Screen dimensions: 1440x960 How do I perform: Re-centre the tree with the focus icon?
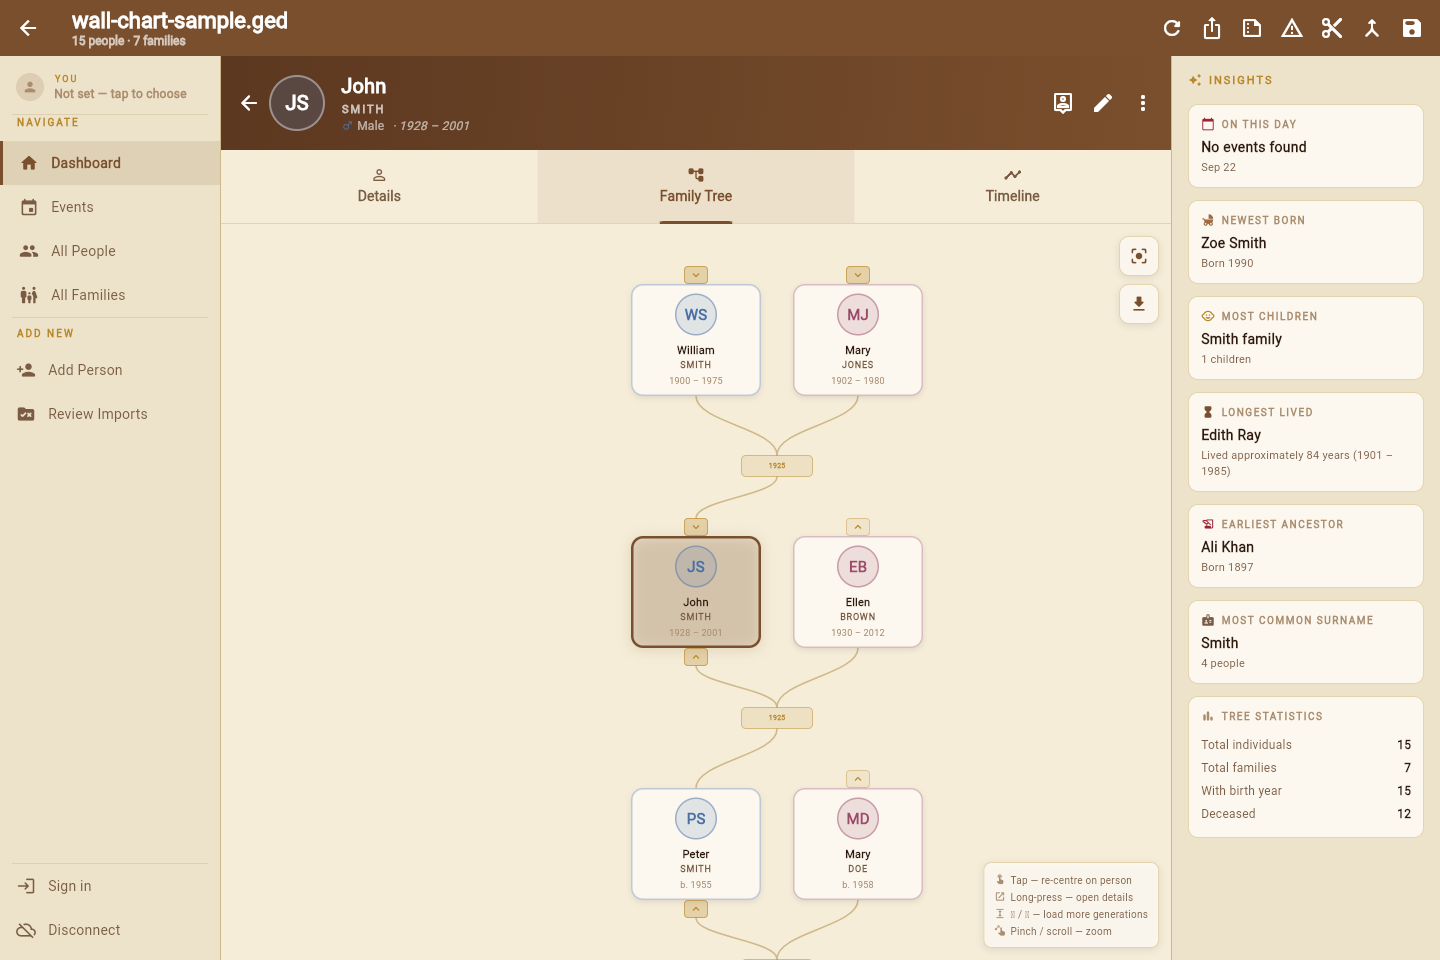point(1139,256)
